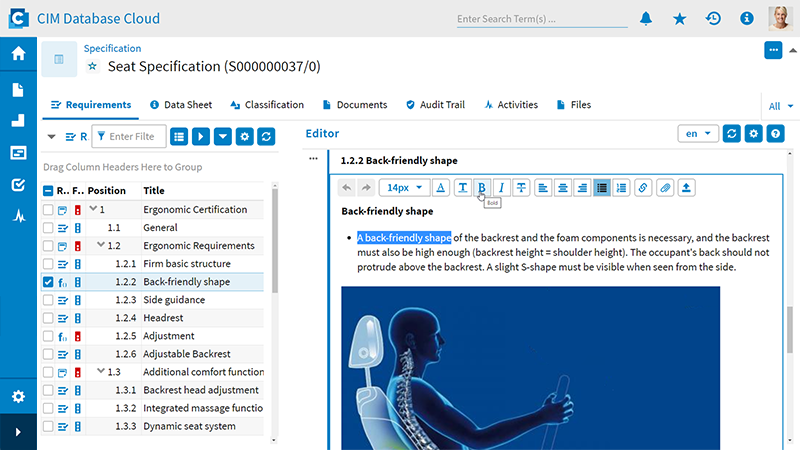The image size is (800, 450).
Task: Check the Headrest row checkbox
Action: (x=48, y=318)
